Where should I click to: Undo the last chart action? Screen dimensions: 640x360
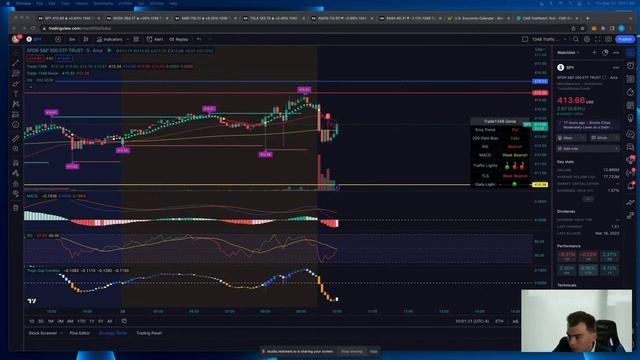click(199, 39)
